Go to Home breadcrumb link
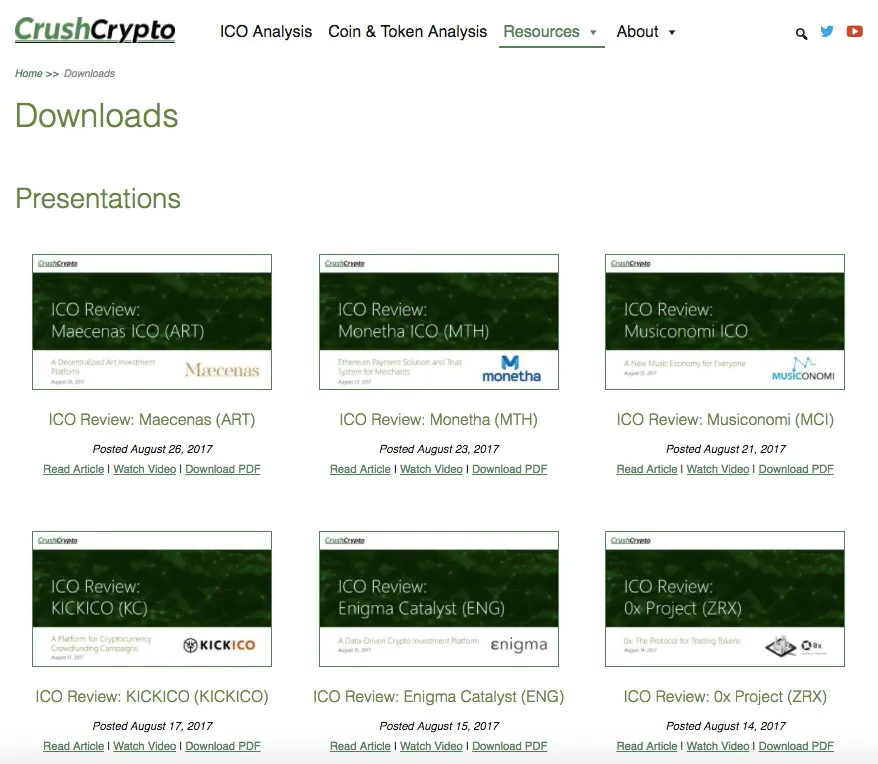The image size is (878, 764). pyautogui.click(x=29, y=73)
